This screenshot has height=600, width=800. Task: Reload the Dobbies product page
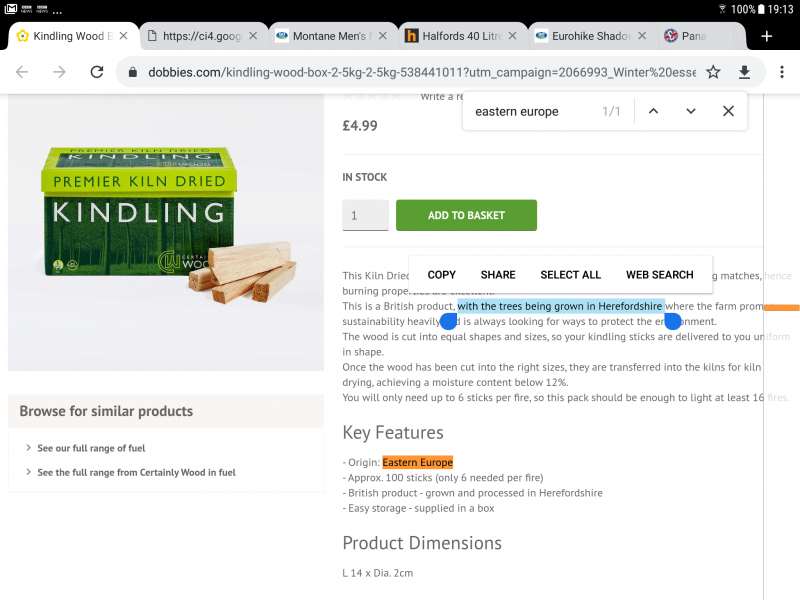point(96,72)
